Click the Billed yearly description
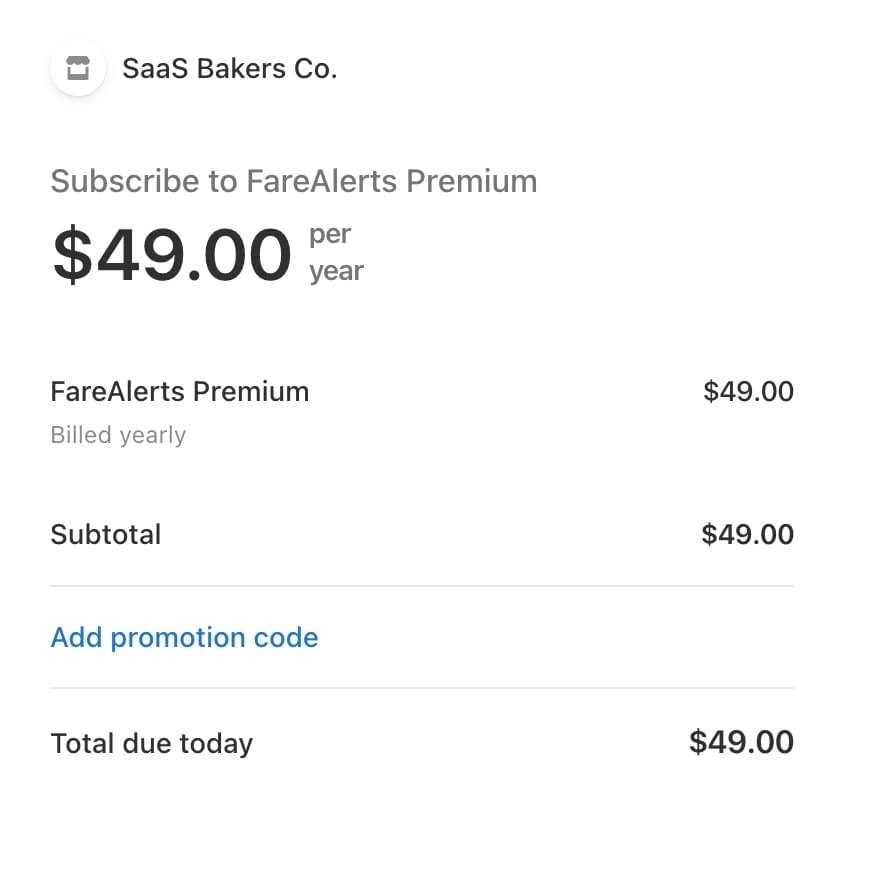Viewport: 872px width, 878px height. [118, 435]
